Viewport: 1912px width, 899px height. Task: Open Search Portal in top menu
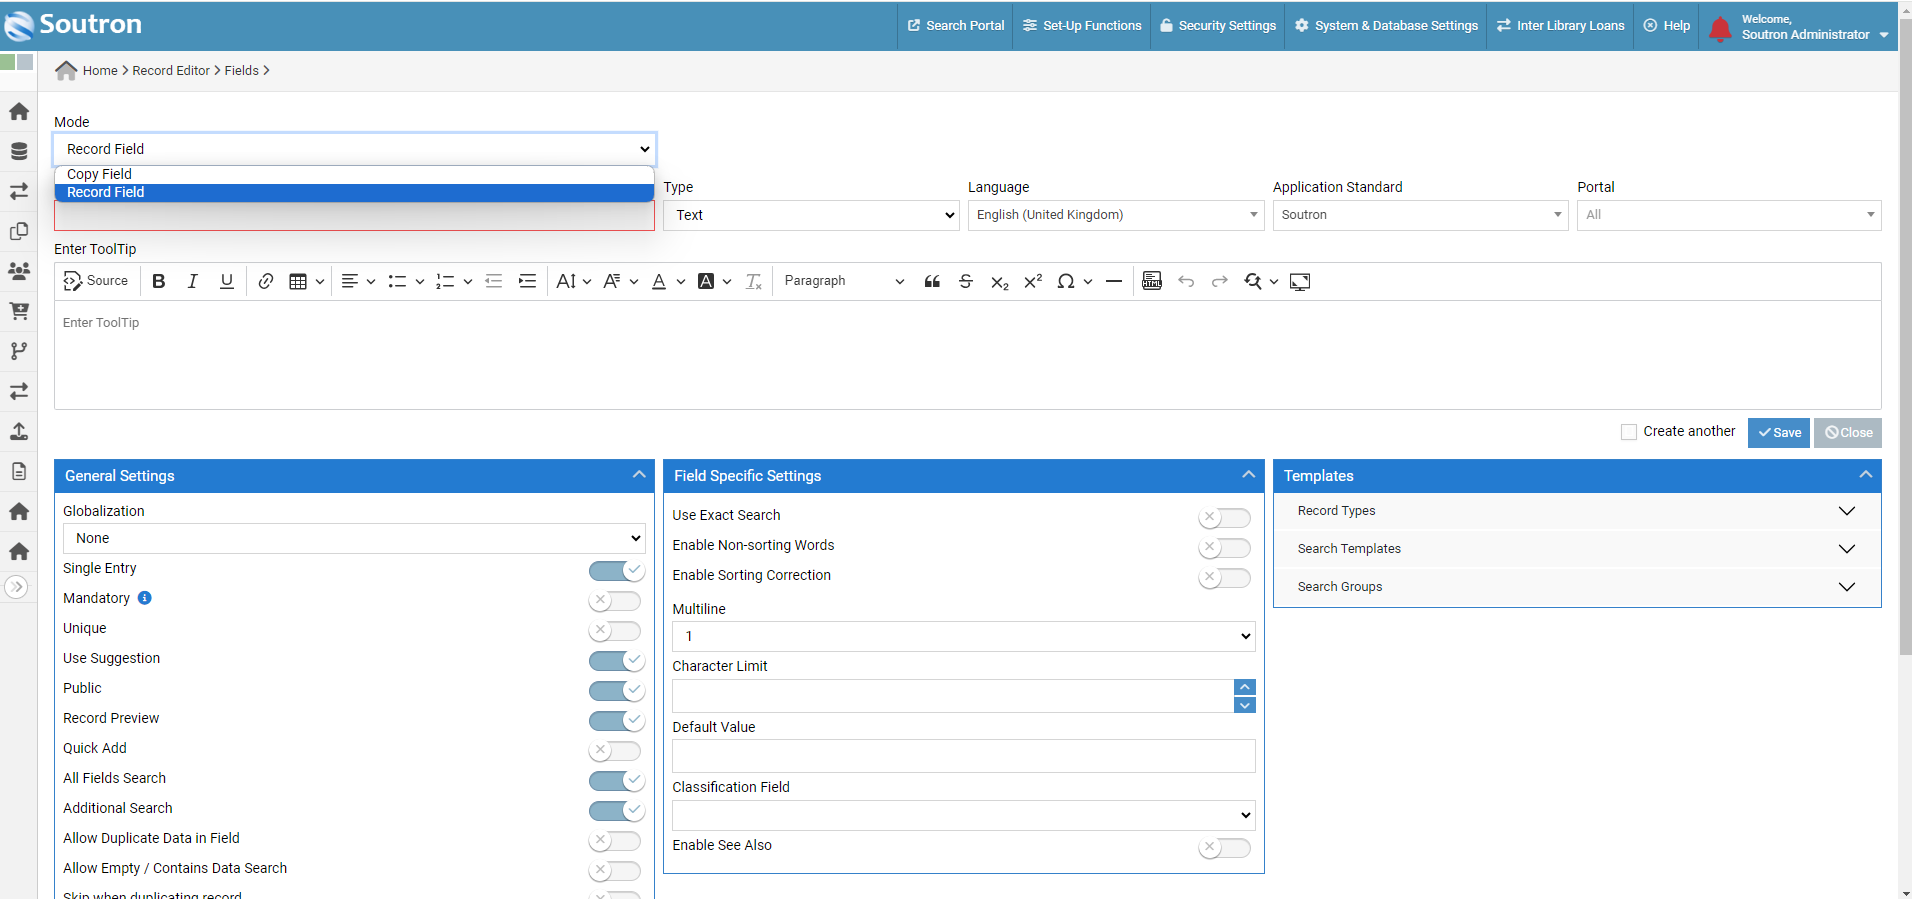[x=956, y=26]
